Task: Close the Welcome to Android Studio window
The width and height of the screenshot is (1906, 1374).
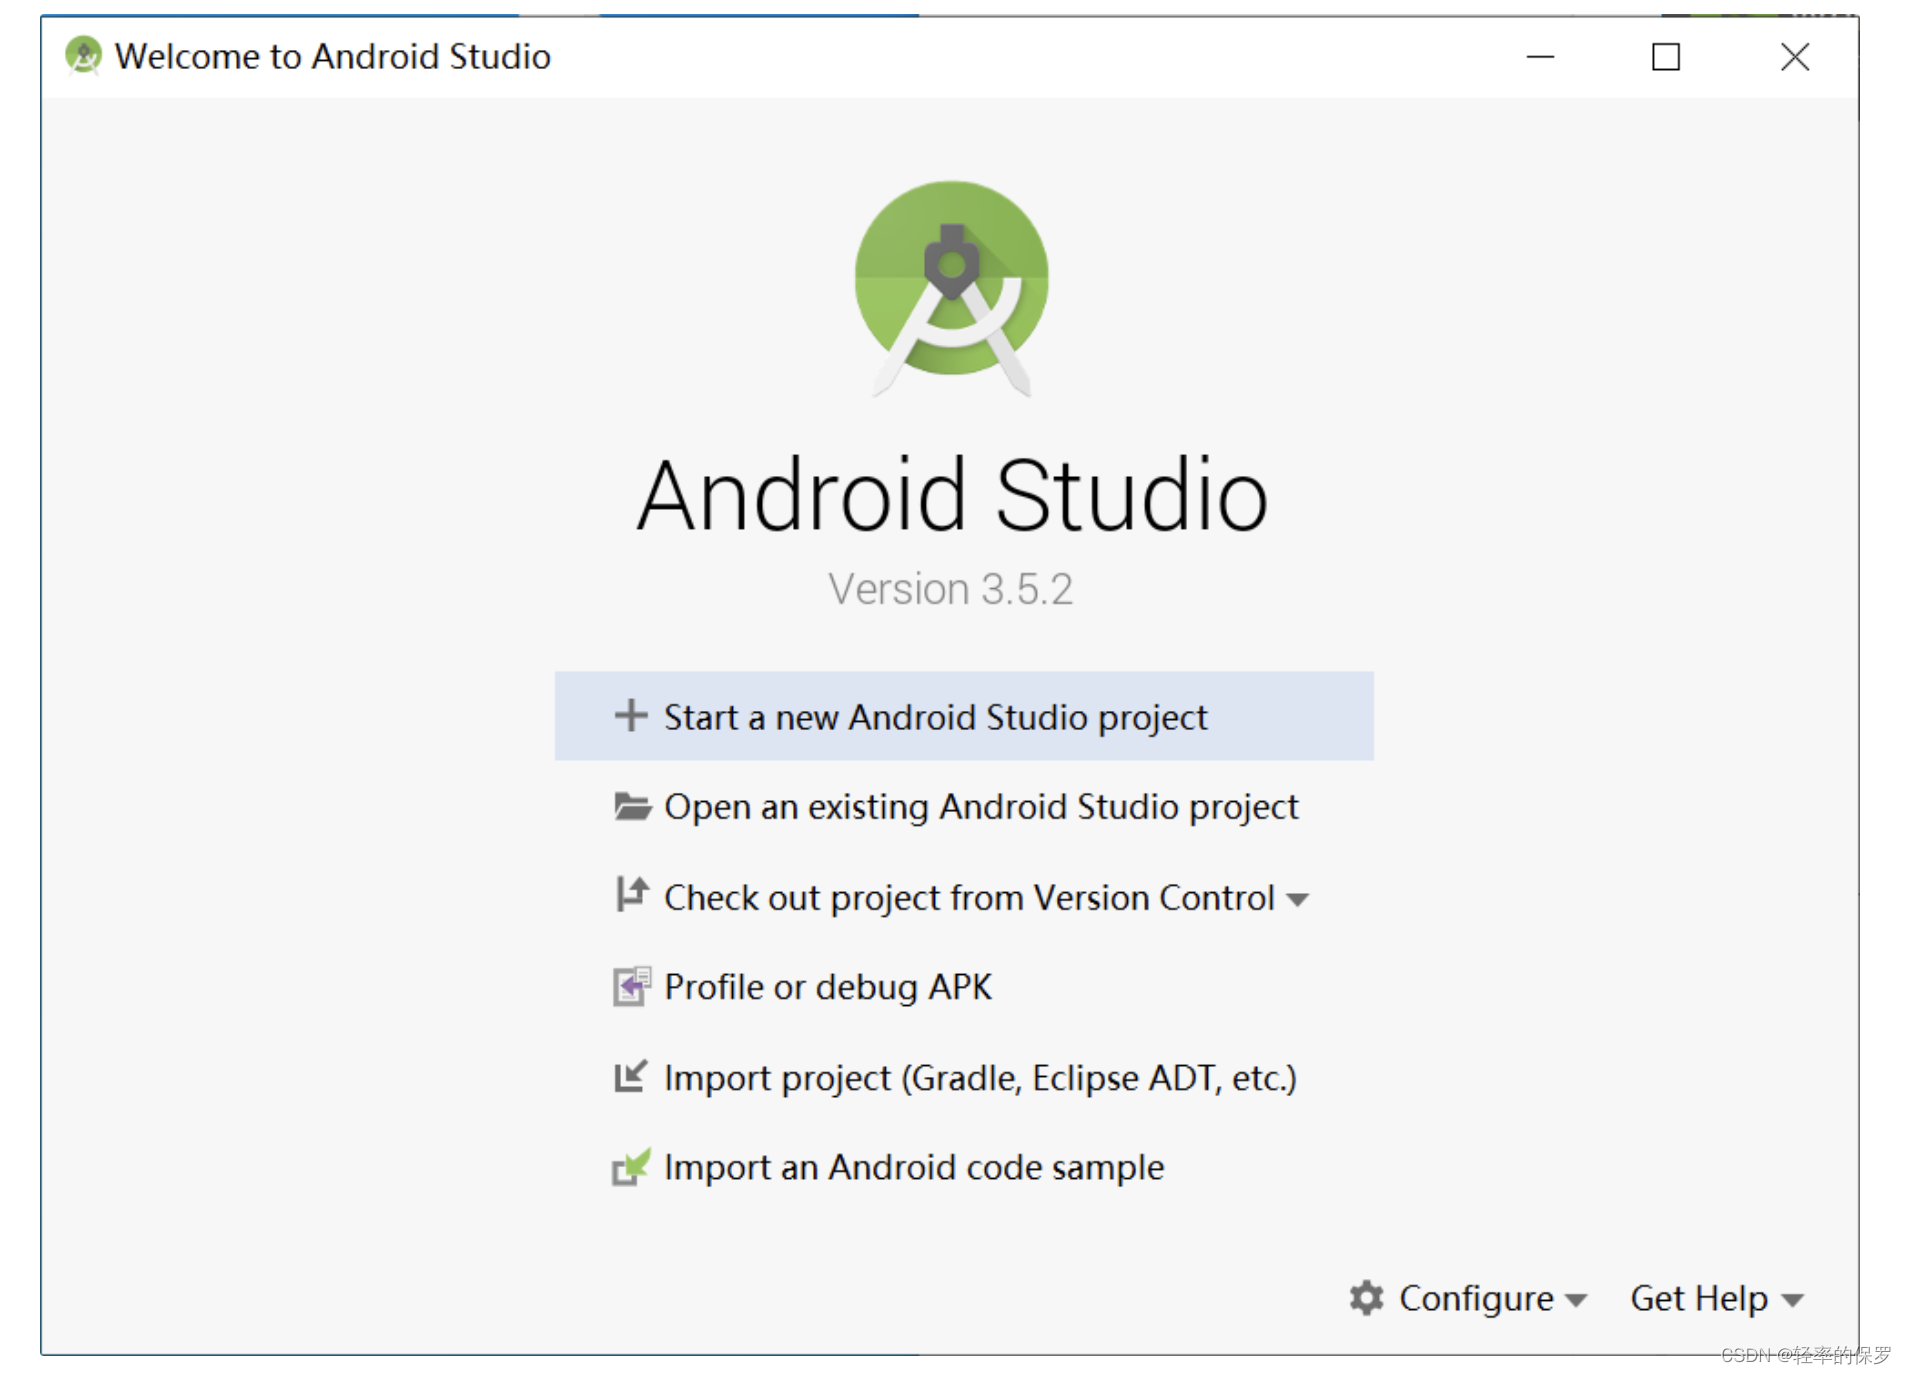Action: (x=1795, y=57)
